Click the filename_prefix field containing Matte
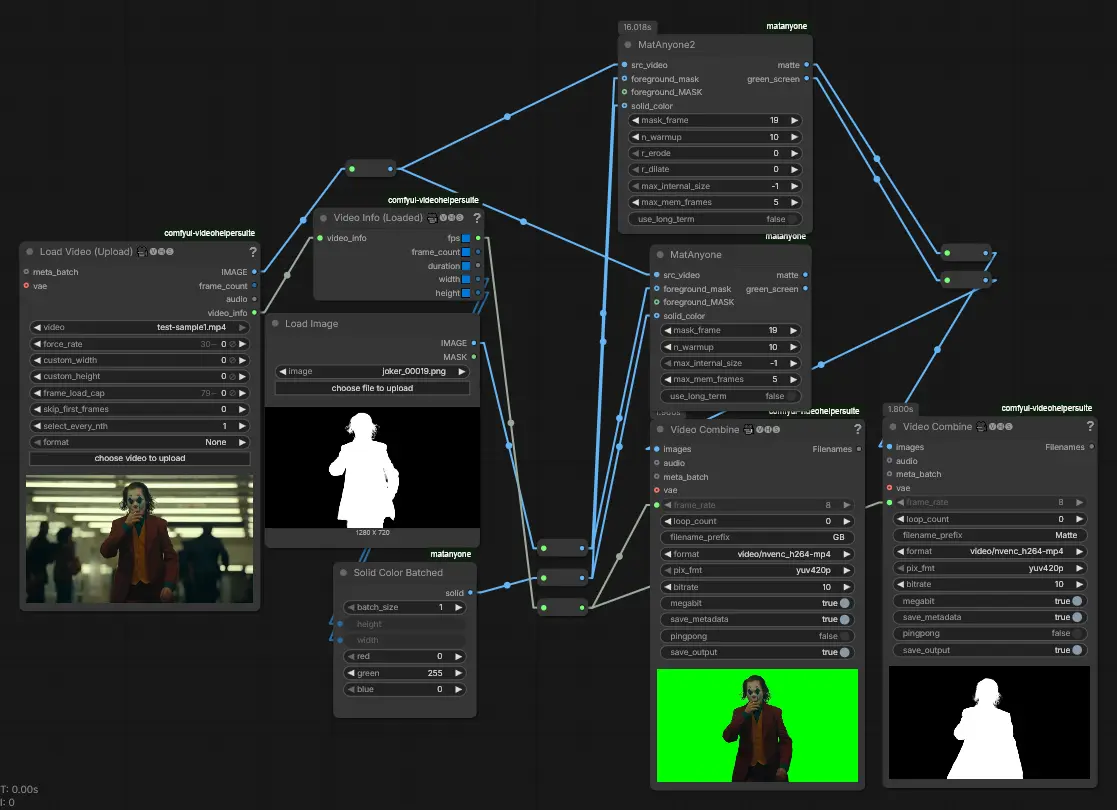This screenshot has height=810, width=1117. pyautogui.click(x=988, y=535)
